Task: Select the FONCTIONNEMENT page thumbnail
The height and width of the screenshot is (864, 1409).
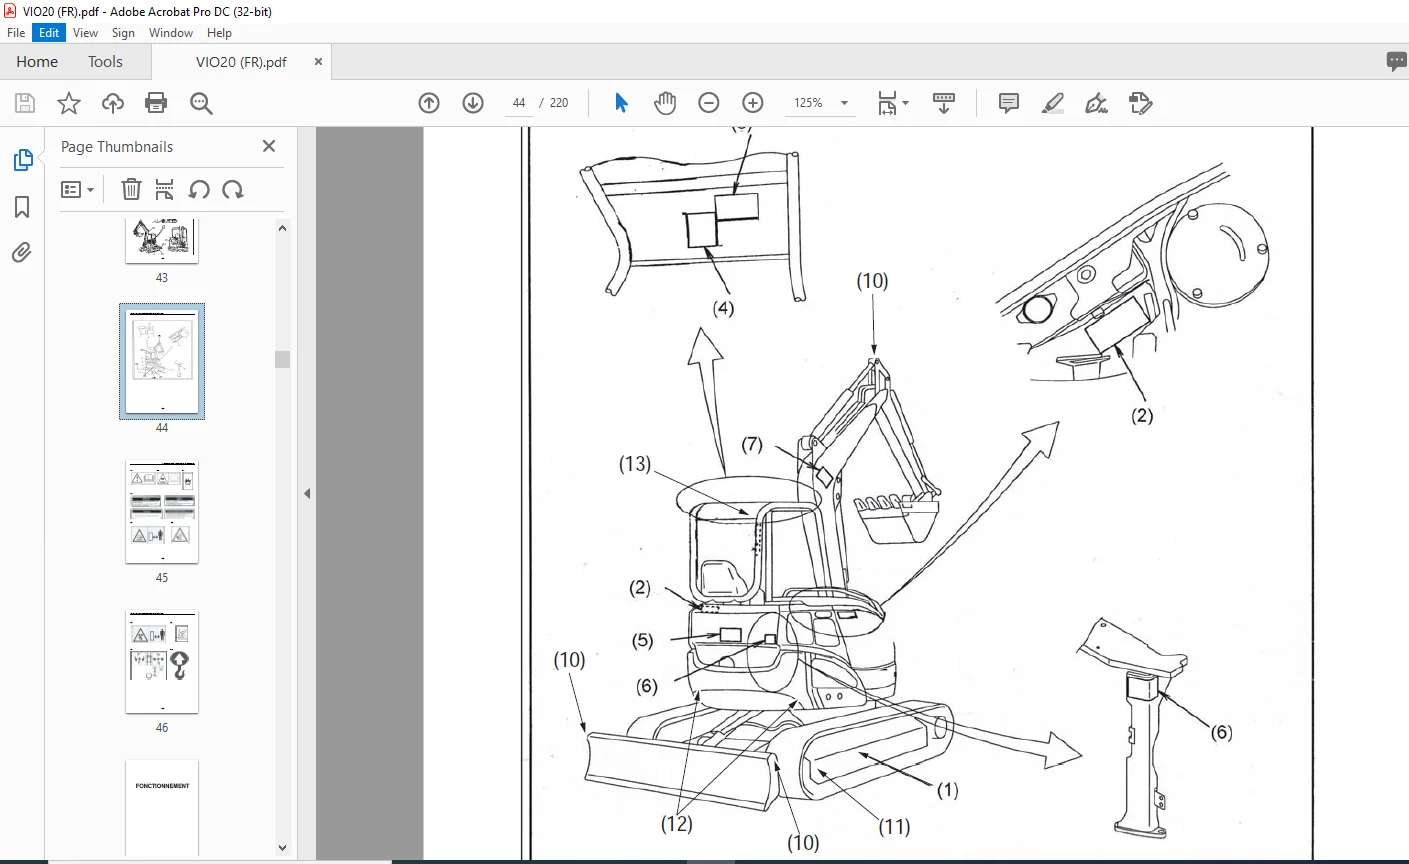Action: [162, 808]
